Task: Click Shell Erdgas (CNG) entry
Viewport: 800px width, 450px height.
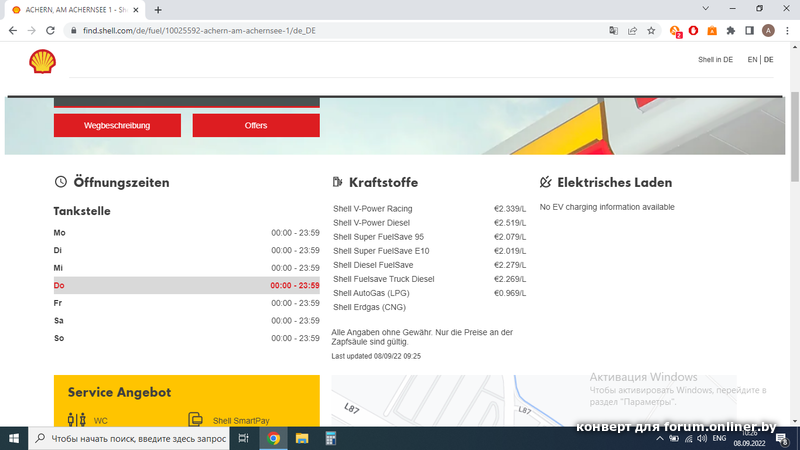Action: click(369, 307)
